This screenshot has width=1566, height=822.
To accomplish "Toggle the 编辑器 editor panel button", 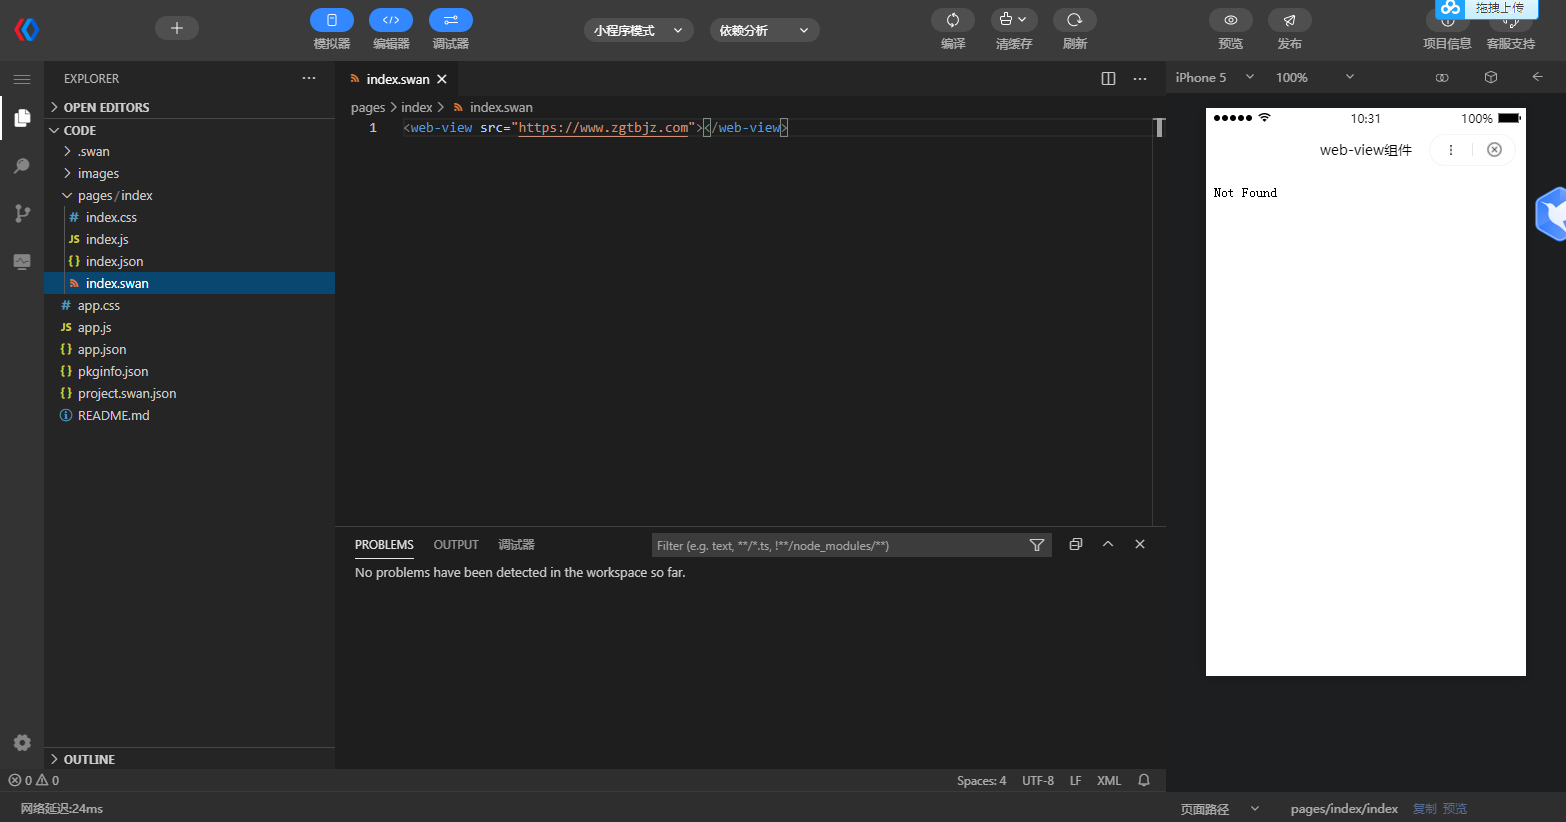I will click(391, 20).
